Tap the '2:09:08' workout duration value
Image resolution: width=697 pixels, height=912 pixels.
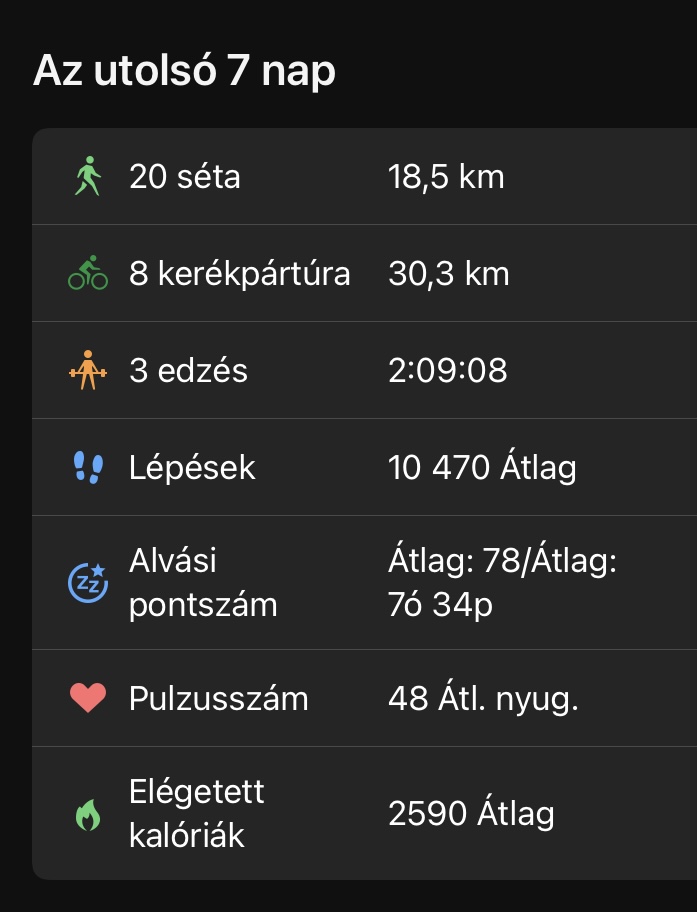pos(447,370)
